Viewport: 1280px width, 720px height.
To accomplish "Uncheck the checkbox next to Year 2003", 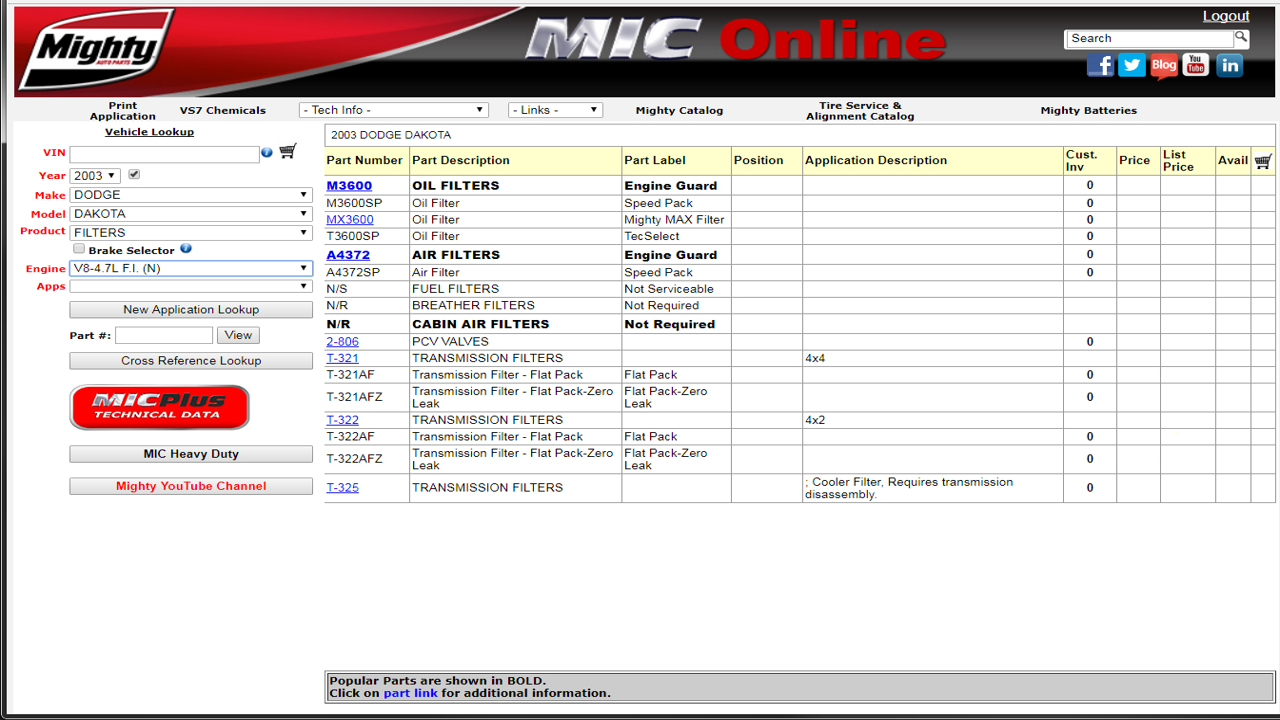I will coord(136,175).
